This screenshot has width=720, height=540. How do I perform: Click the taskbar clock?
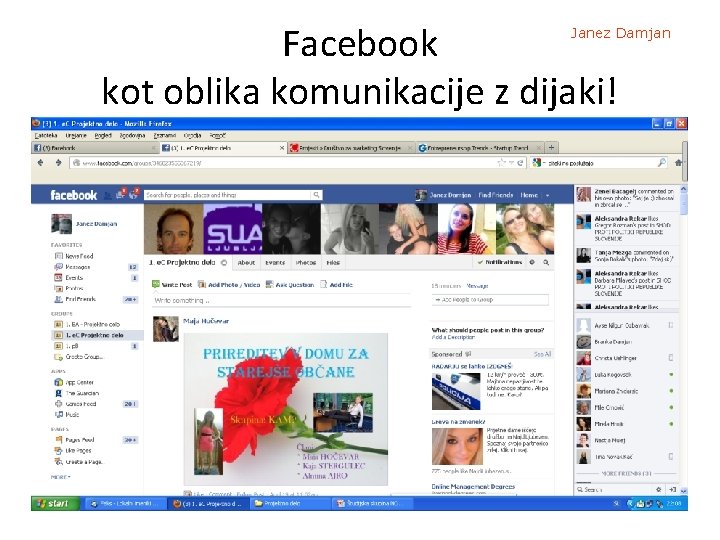point(674,504)
